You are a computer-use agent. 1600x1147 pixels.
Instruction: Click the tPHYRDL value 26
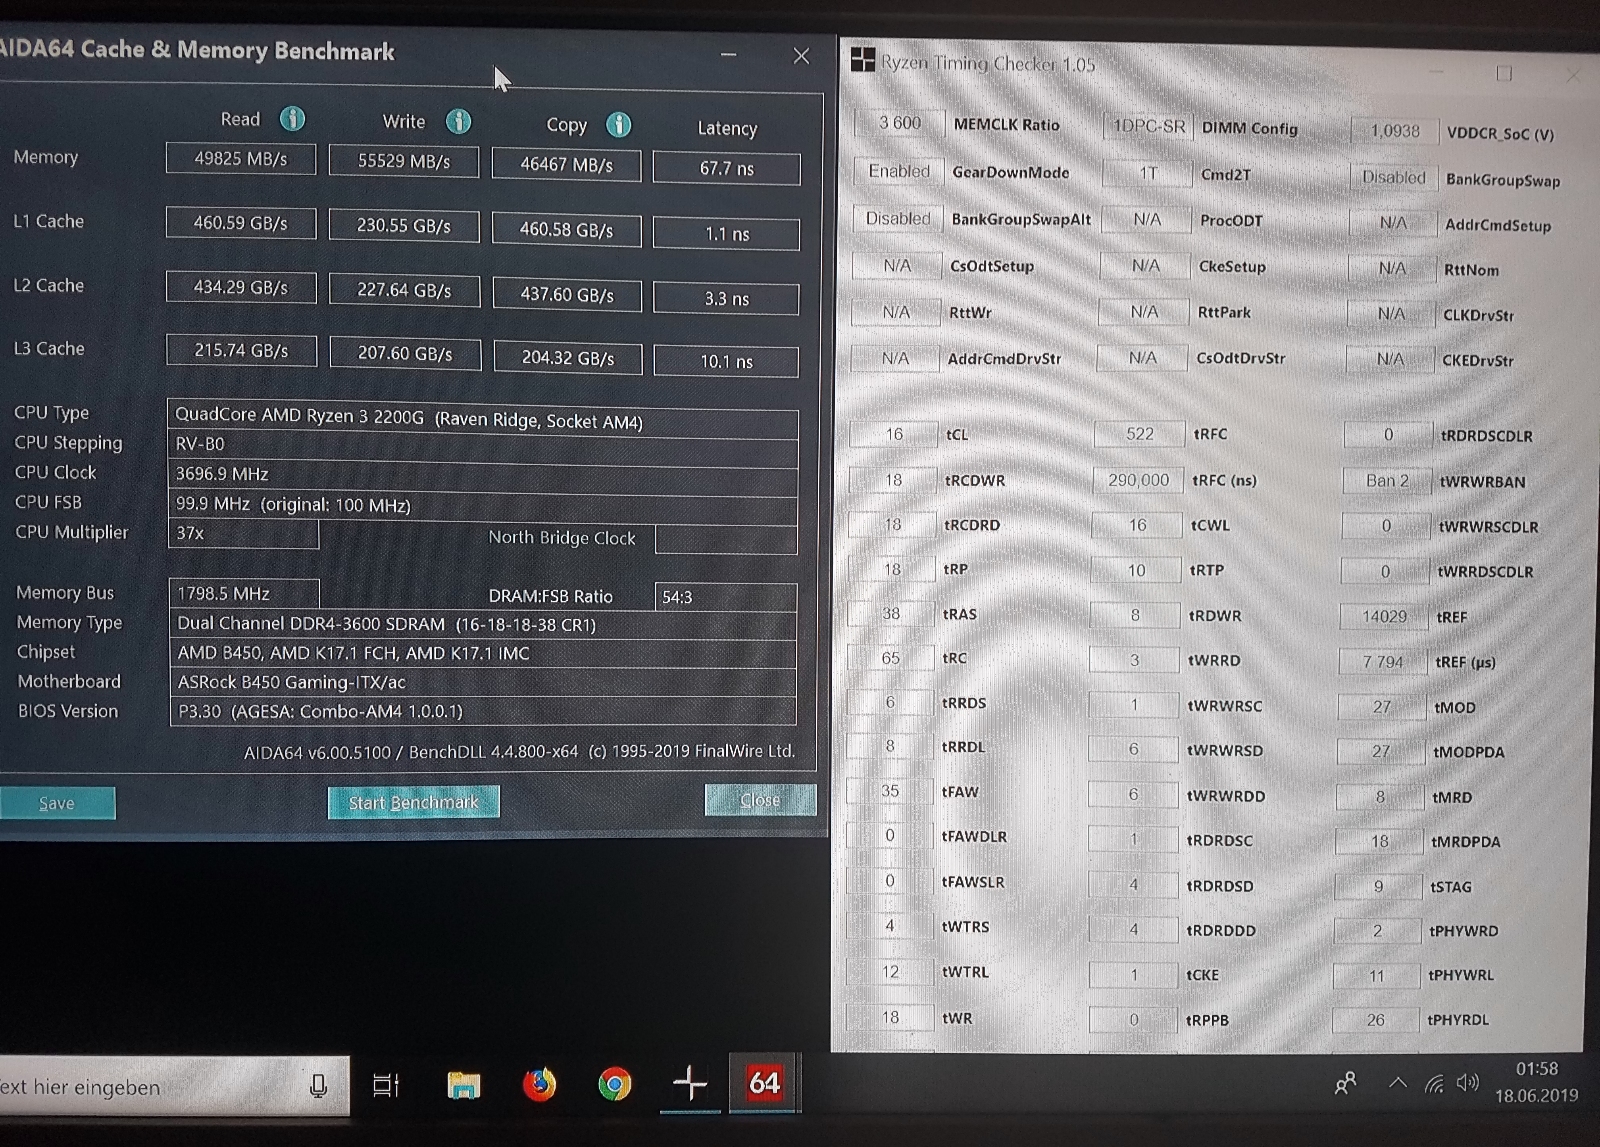[1376, 1020]
